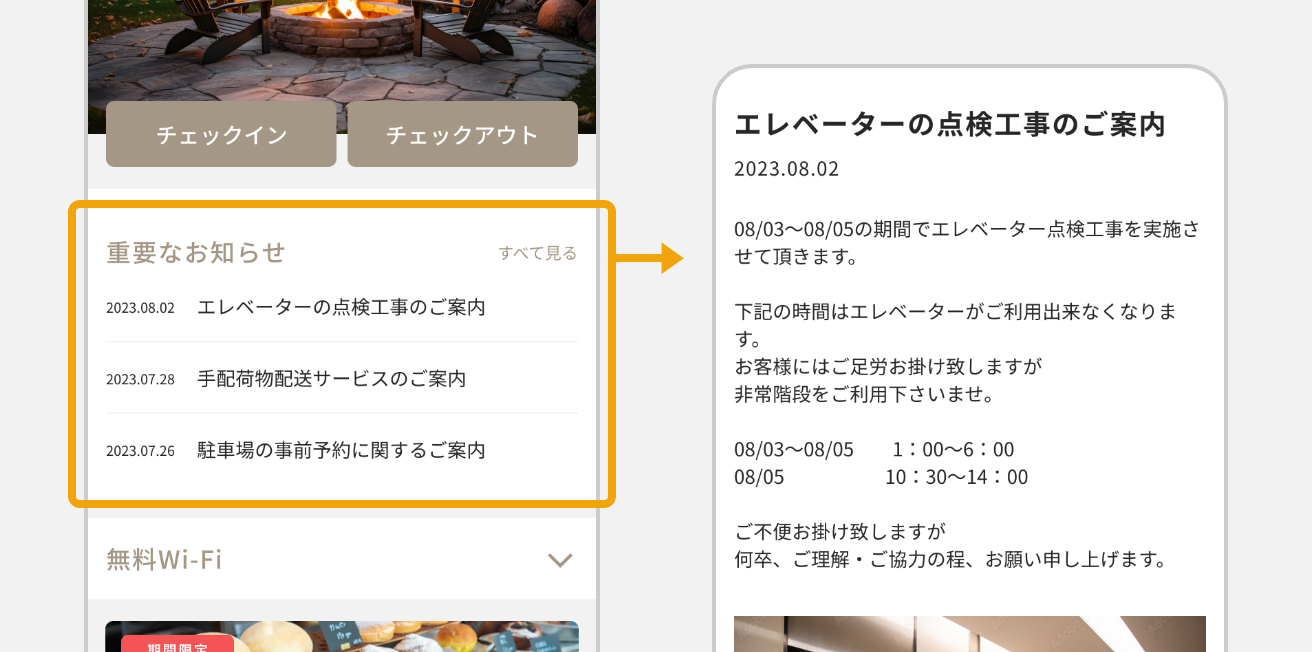
Task: Open the すべて見る link
Action: click(x=538, y=254)
